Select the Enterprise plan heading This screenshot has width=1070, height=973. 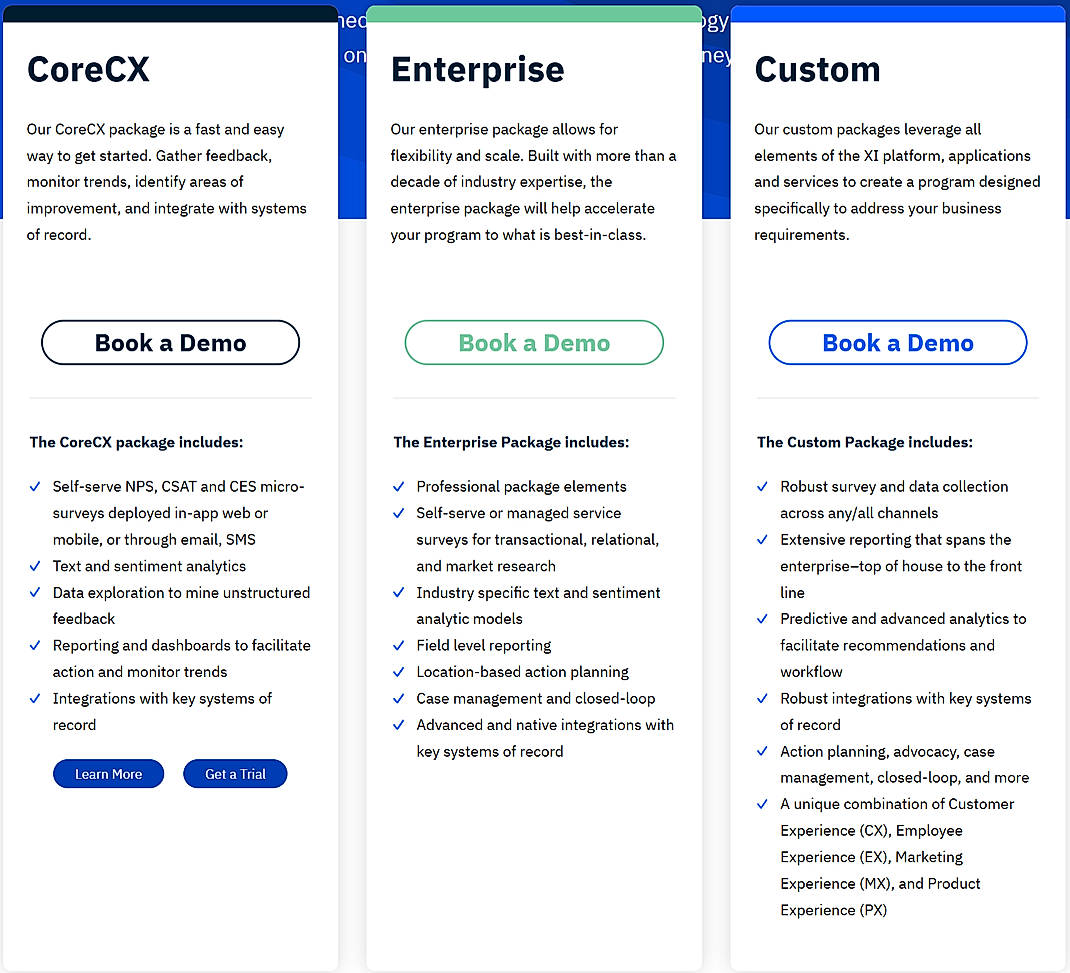(x=477, y=69)
